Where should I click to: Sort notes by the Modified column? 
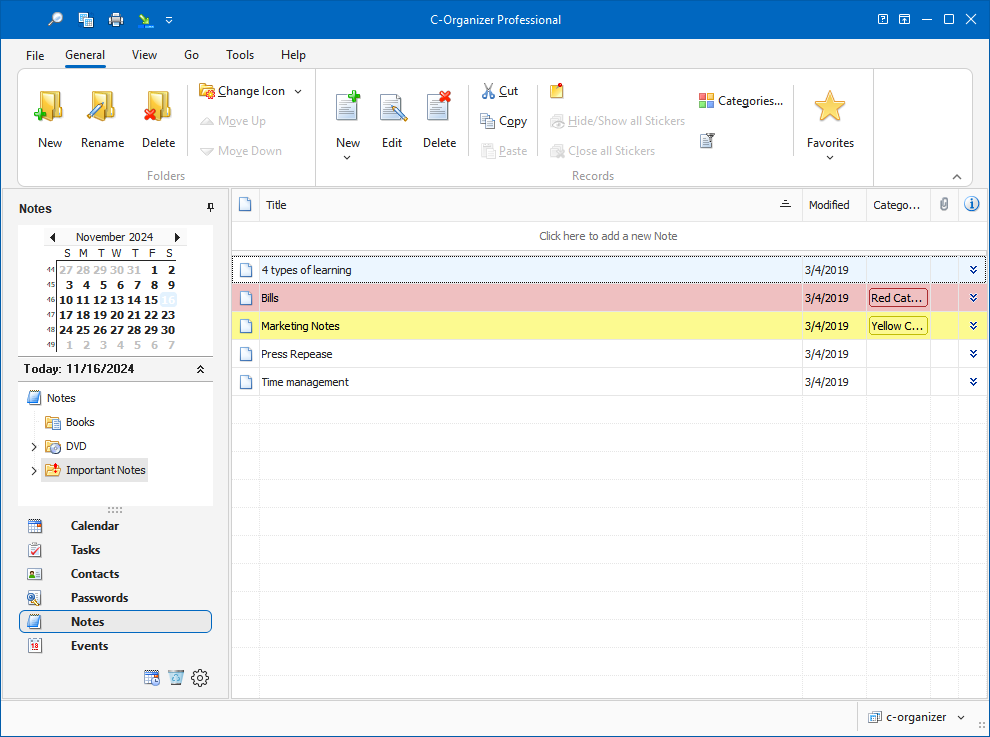coord(833,205)
